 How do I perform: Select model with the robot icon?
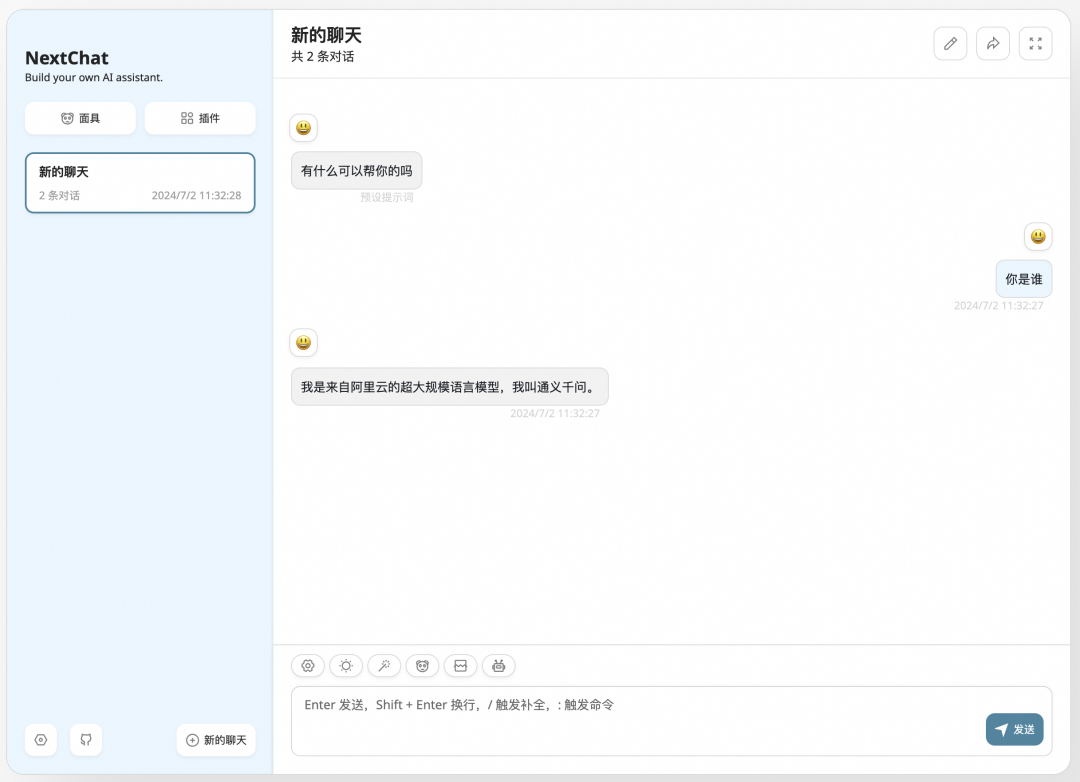[498, 665]
